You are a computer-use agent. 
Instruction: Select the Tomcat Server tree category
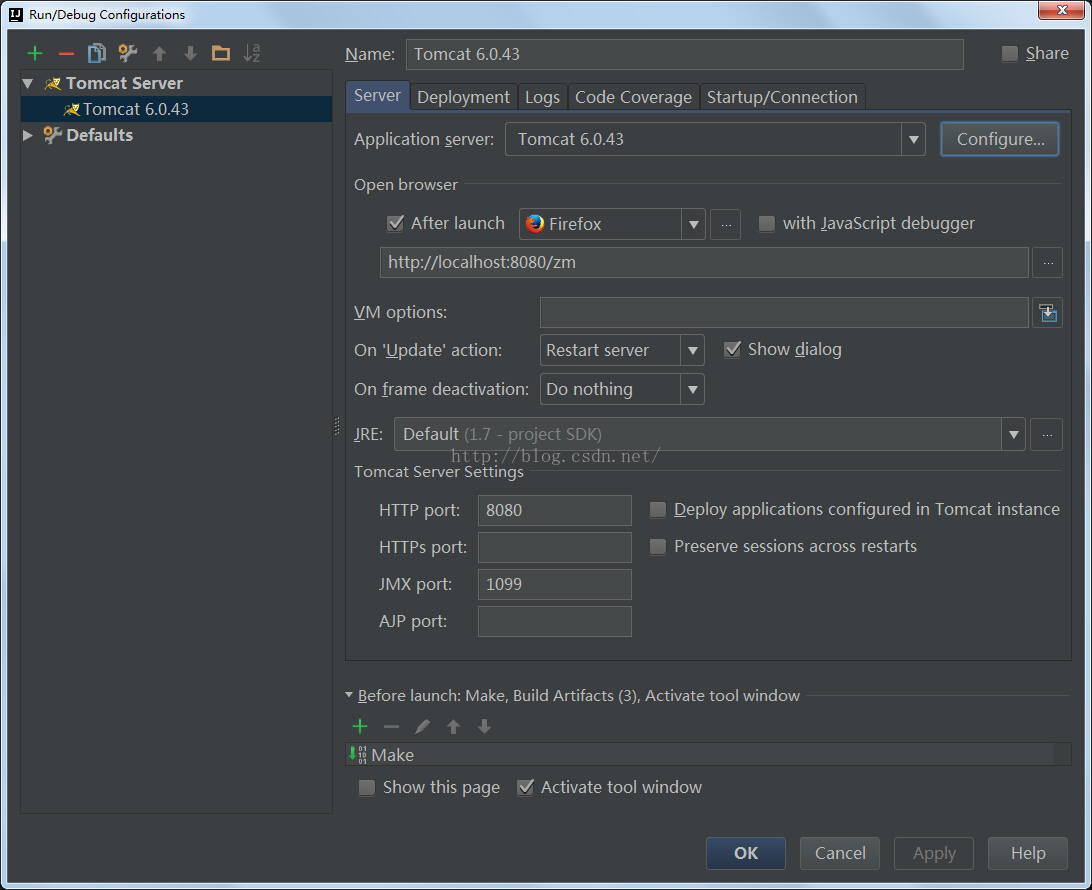[124, 84]
